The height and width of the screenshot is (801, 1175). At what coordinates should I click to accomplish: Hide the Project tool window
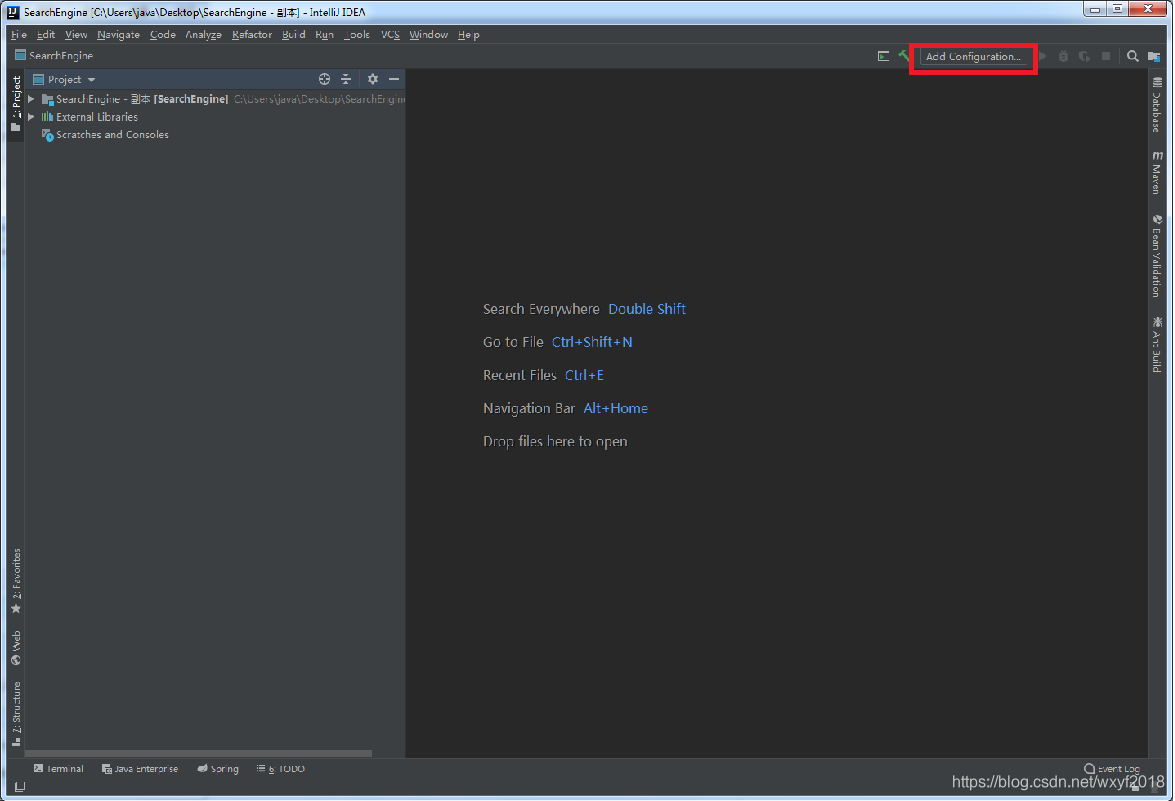tap(393, 79)
